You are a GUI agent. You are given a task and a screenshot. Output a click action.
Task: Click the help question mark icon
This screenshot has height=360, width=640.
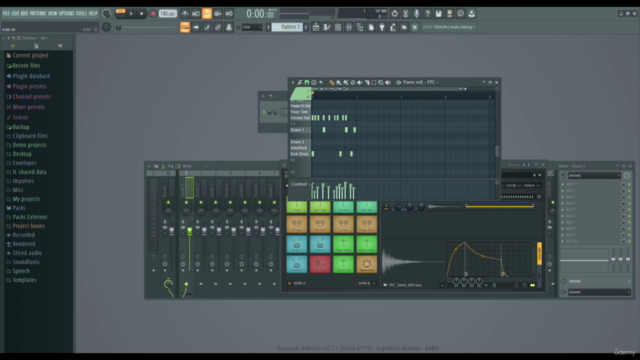pyautogui.click(x=427, y=13)
